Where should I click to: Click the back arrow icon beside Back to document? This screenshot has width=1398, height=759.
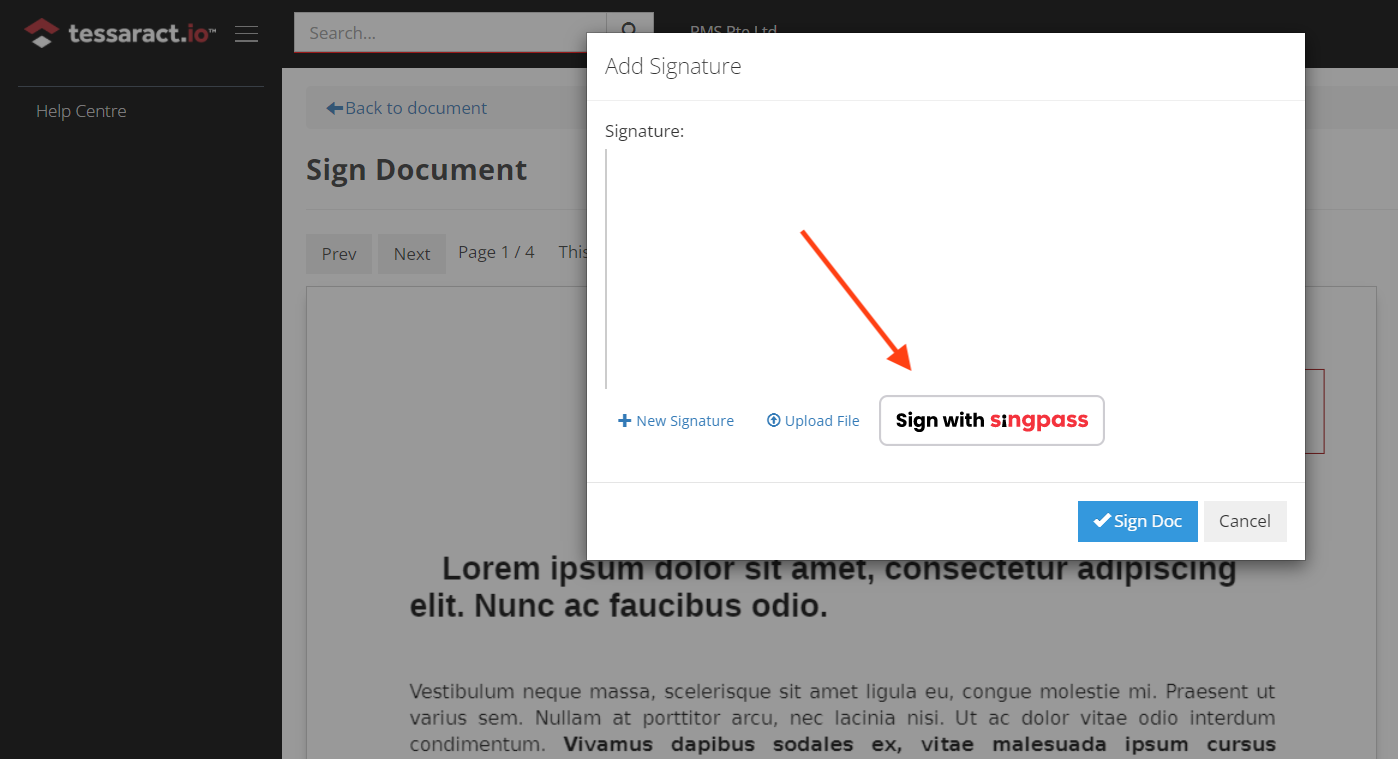[x=333, y=107]
